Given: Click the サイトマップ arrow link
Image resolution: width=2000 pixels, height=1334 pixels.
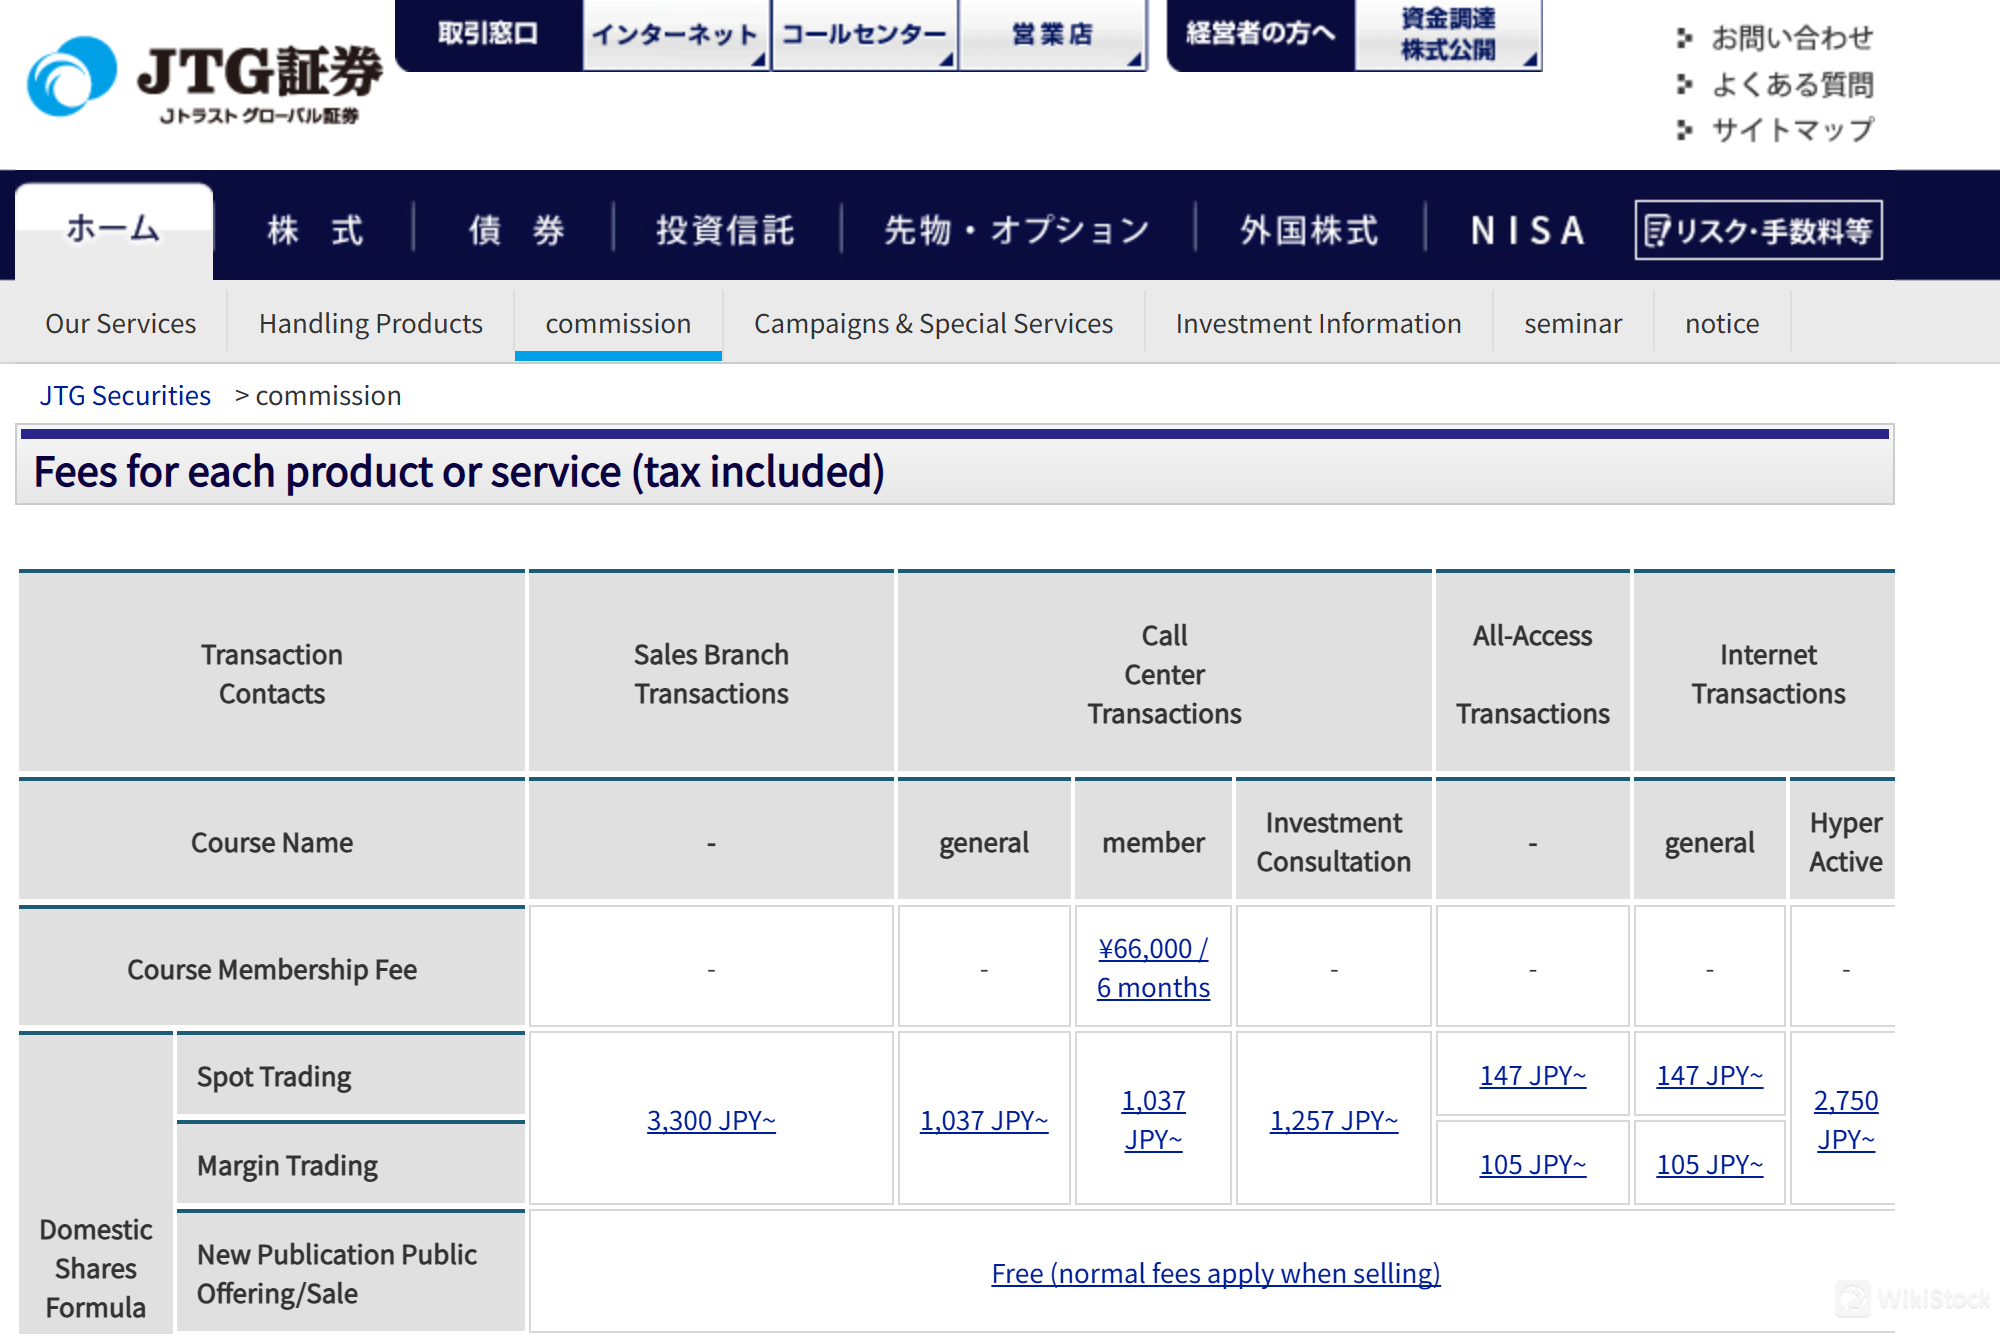Looking at the screenshot, I should point(1790,130).
